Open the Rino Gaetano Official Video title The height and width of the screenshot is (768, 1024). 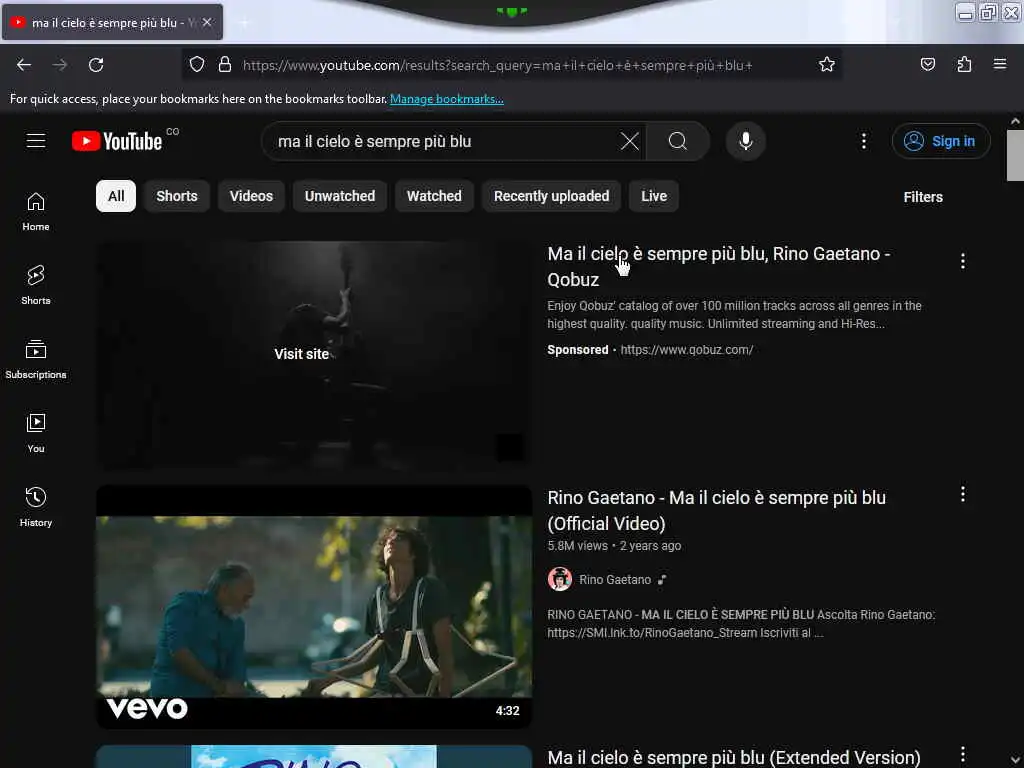(716, 511)
